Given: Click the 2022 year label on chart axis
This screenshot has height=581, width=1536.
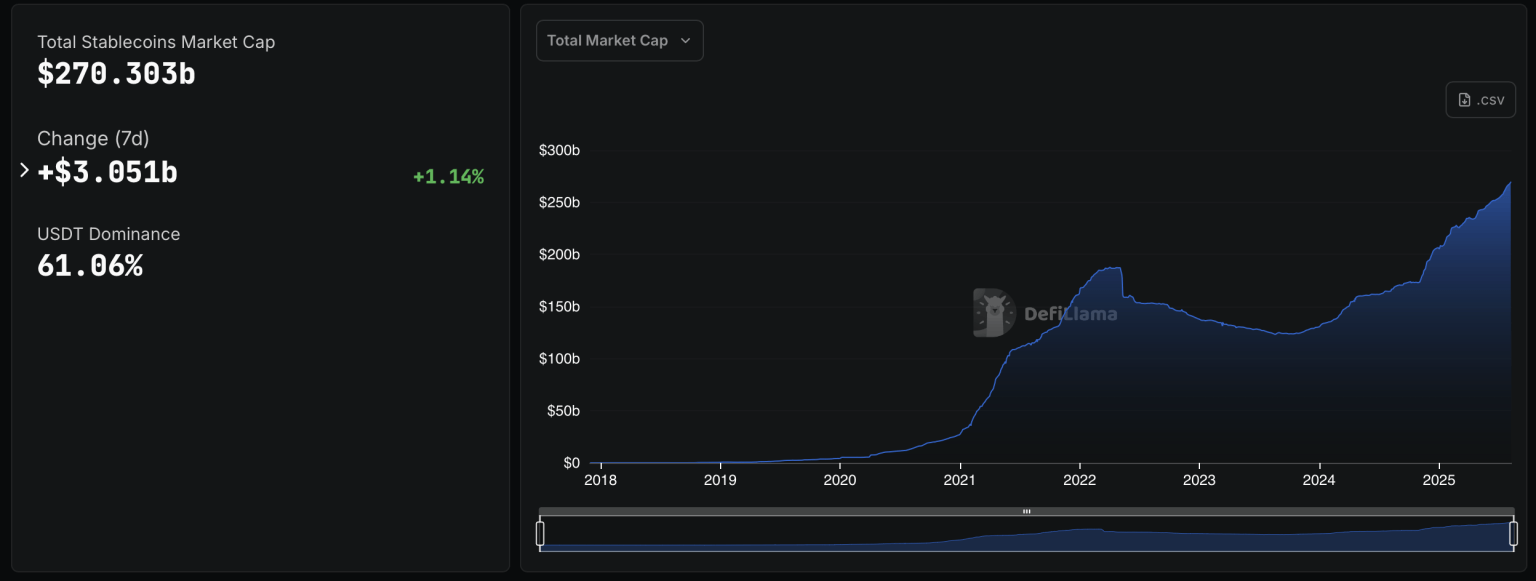Looking at the screenshot, I should [1080, 480].
